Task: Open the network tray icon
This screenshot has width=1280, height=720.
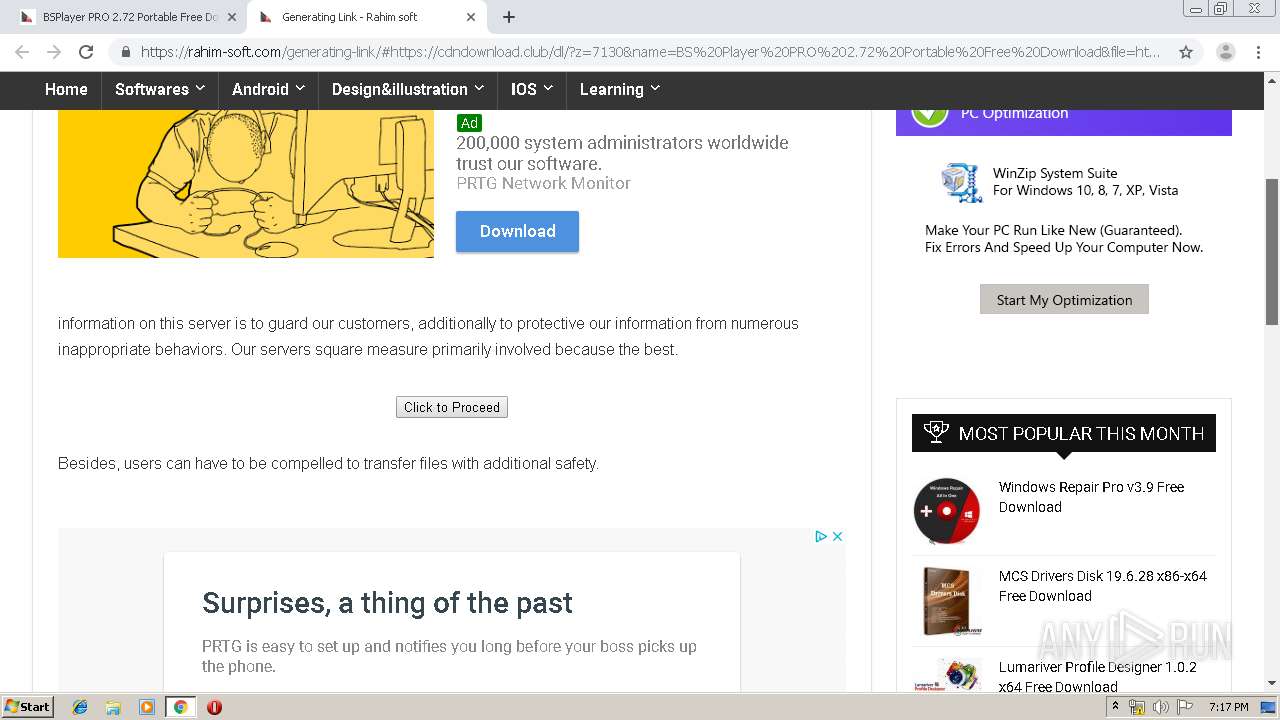Action: pos(1137,707)
